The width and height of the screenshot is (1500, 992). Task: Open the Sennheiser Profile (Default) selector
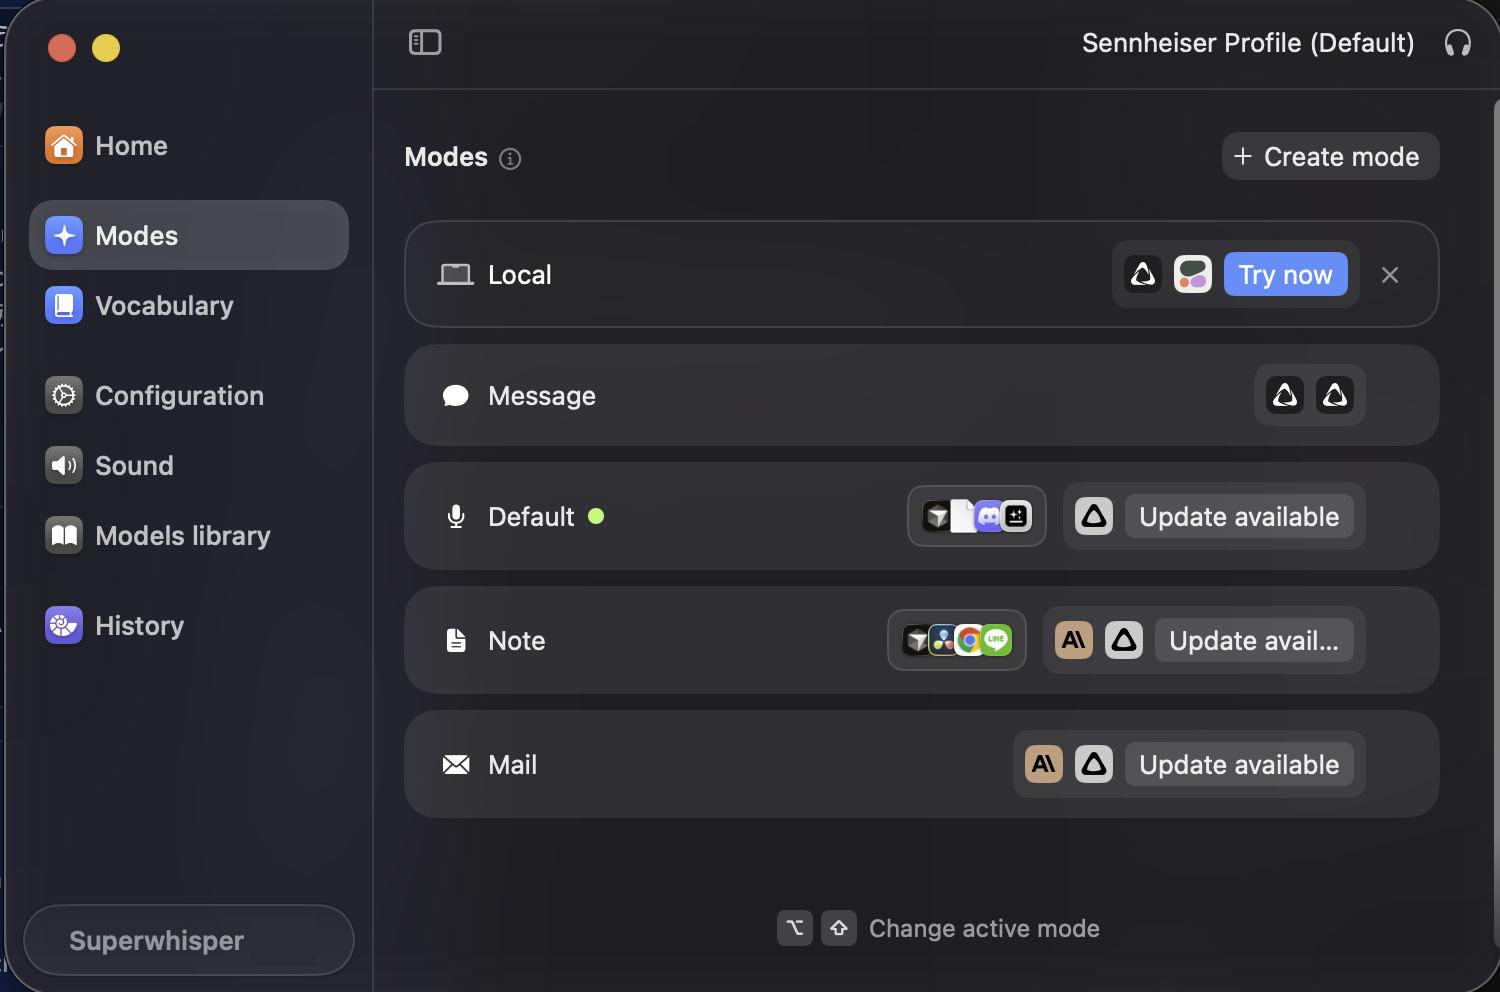click(x=1248, y=43)
